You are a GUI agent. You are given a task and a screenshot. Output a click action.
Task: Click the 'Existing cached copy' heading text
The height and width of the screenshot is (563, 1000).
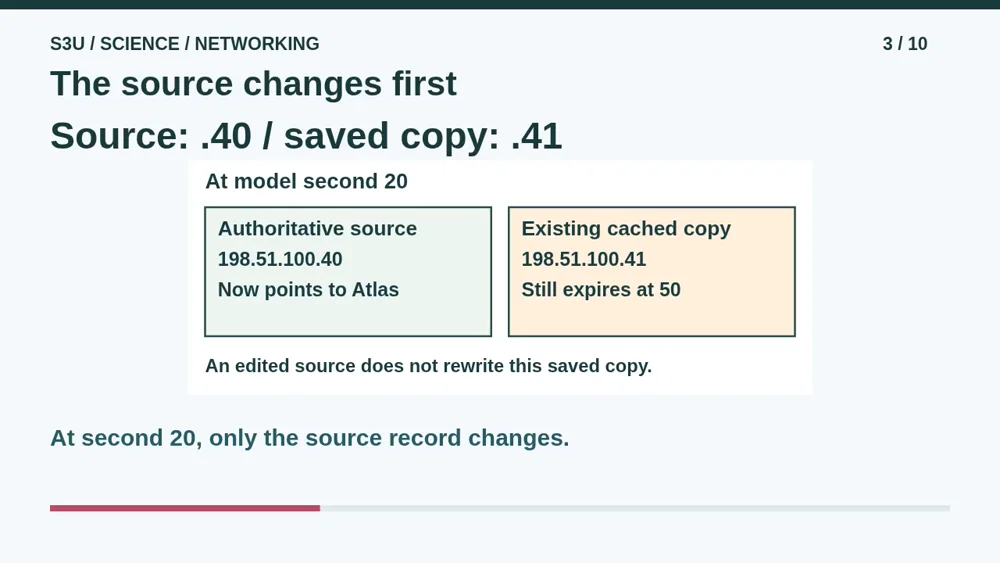point(626,228)
